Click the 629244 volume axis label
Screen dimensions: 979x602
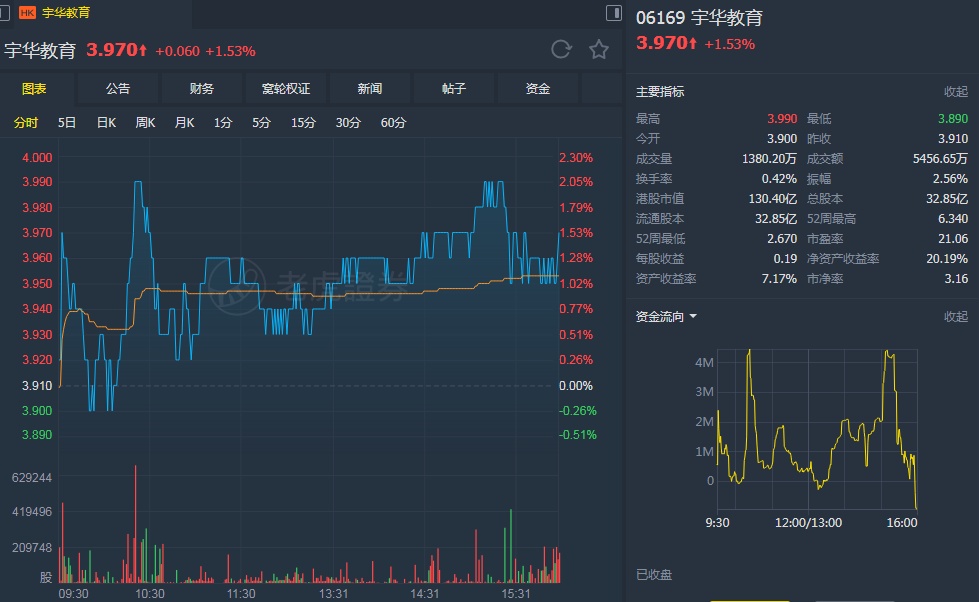pyautogui.click(x=32, y=478)
